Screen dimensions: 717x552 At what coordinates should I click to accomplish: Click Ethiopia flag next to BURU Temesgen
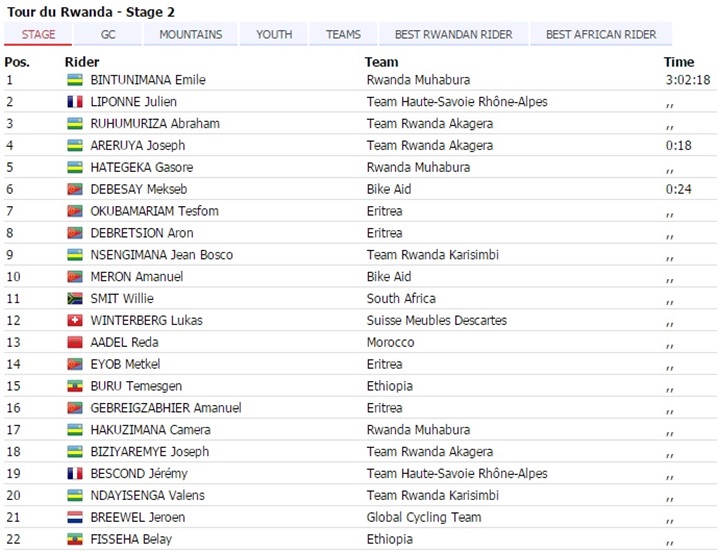74,386
